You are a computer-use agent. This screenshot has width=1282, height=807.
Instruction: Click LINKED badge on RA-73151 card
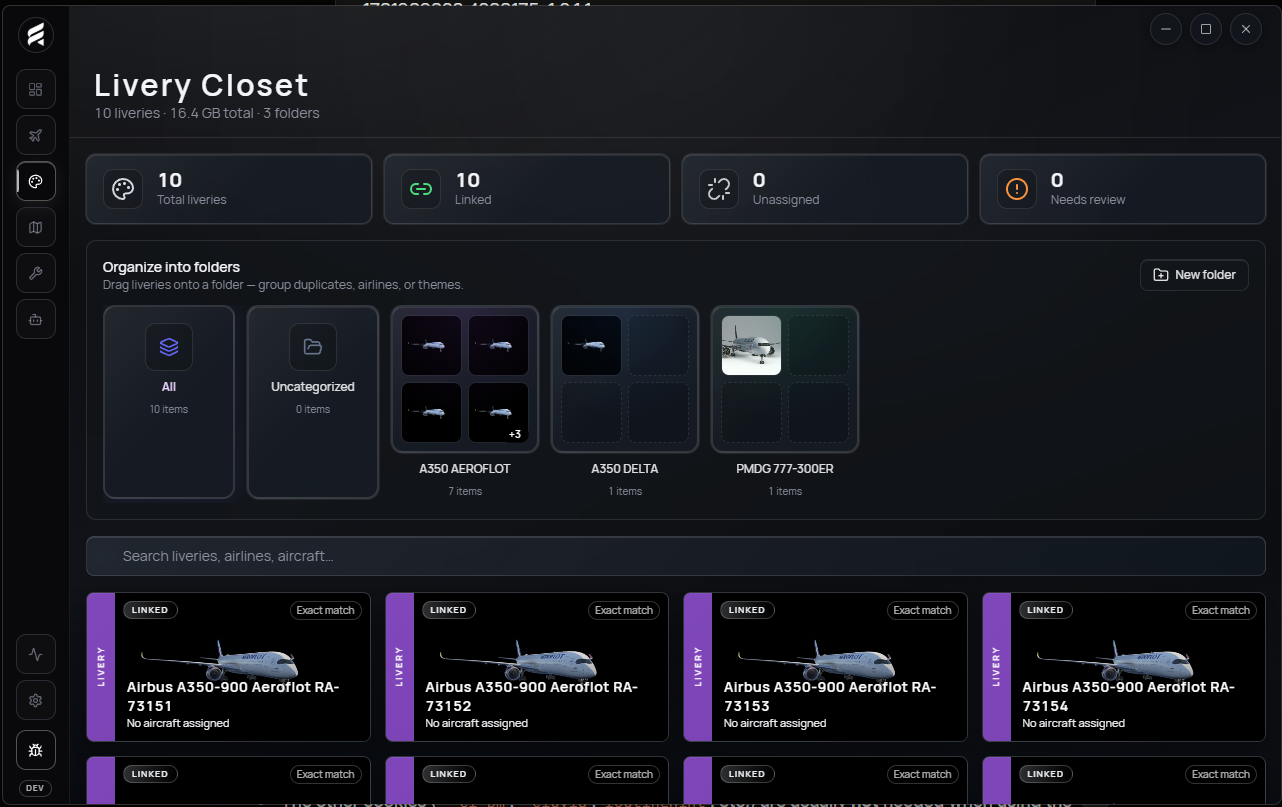pyautogui.click(x=150, y=610)
